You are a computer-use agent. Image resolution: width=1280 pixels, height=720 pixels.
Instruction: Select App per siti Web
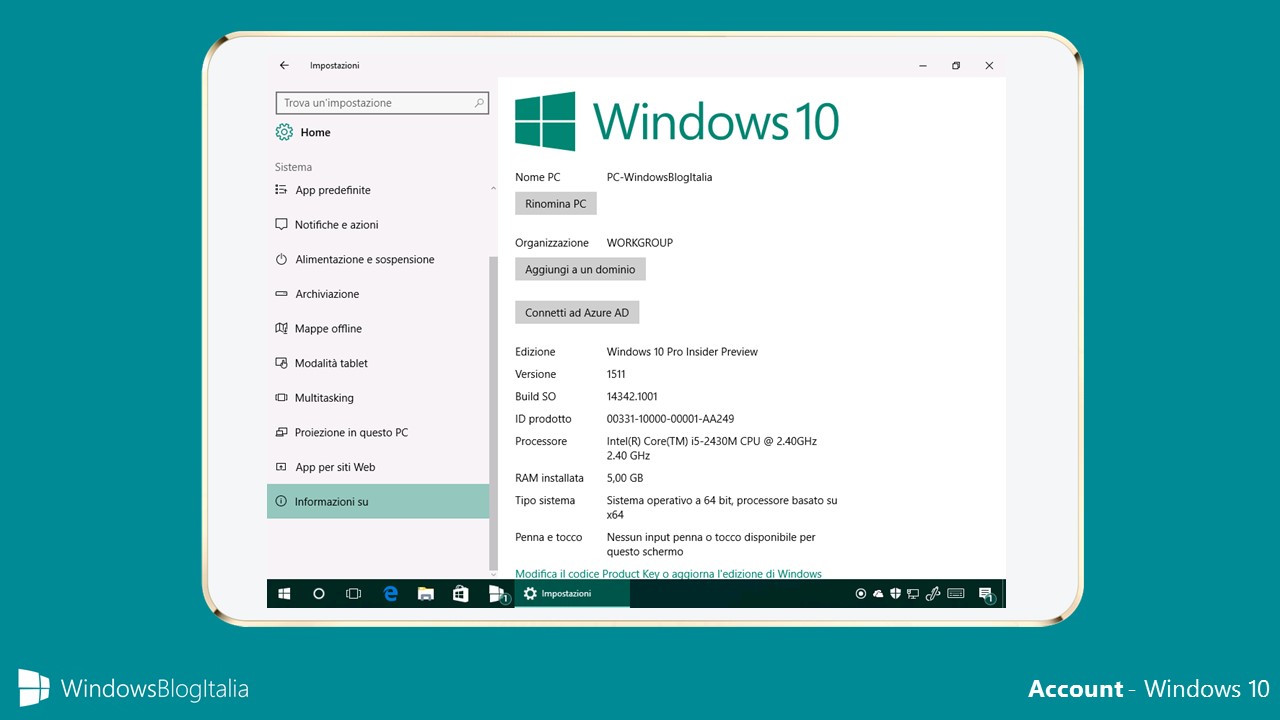[x=378, y=467]
